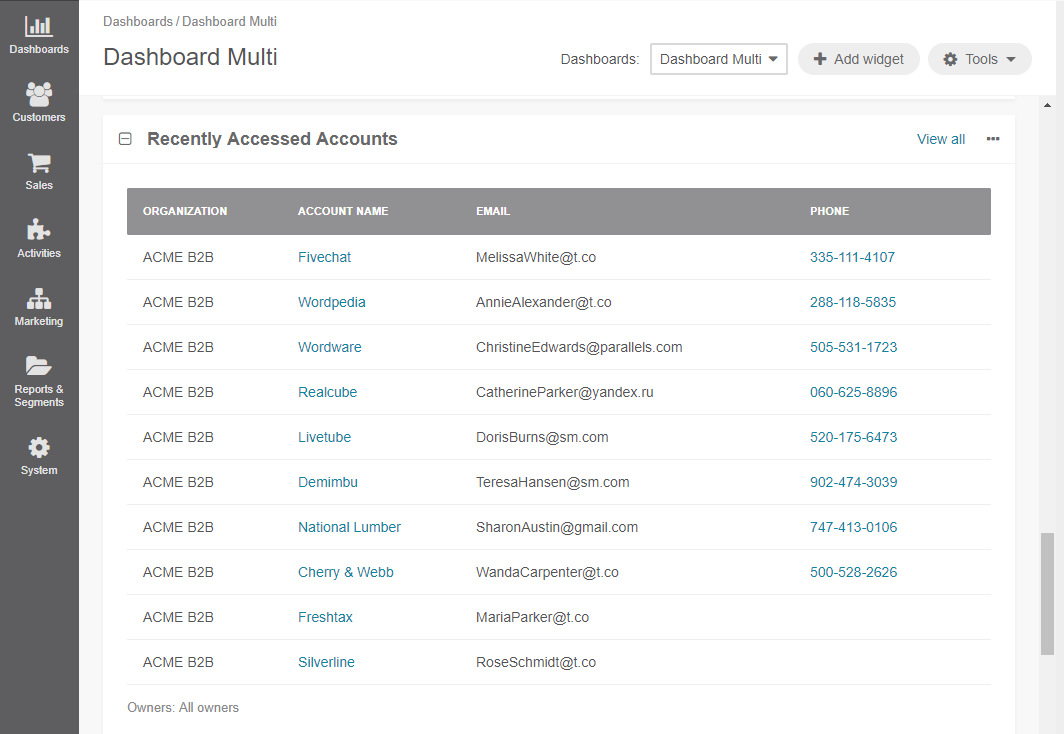Screen dimensions: 1064x734
Task: Open the System gear menu
Action: coord(39,456)
